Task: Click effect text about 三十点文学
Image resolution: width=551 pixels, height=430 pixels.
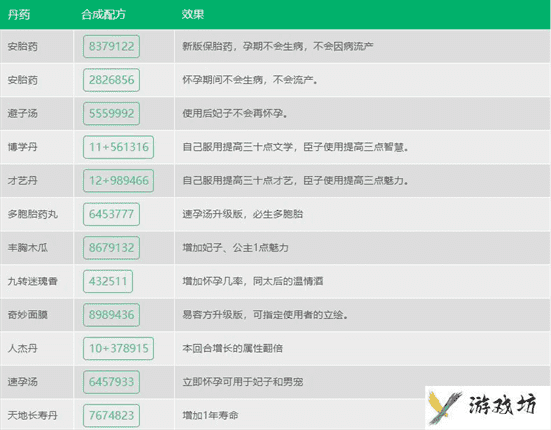Action: 295,147
